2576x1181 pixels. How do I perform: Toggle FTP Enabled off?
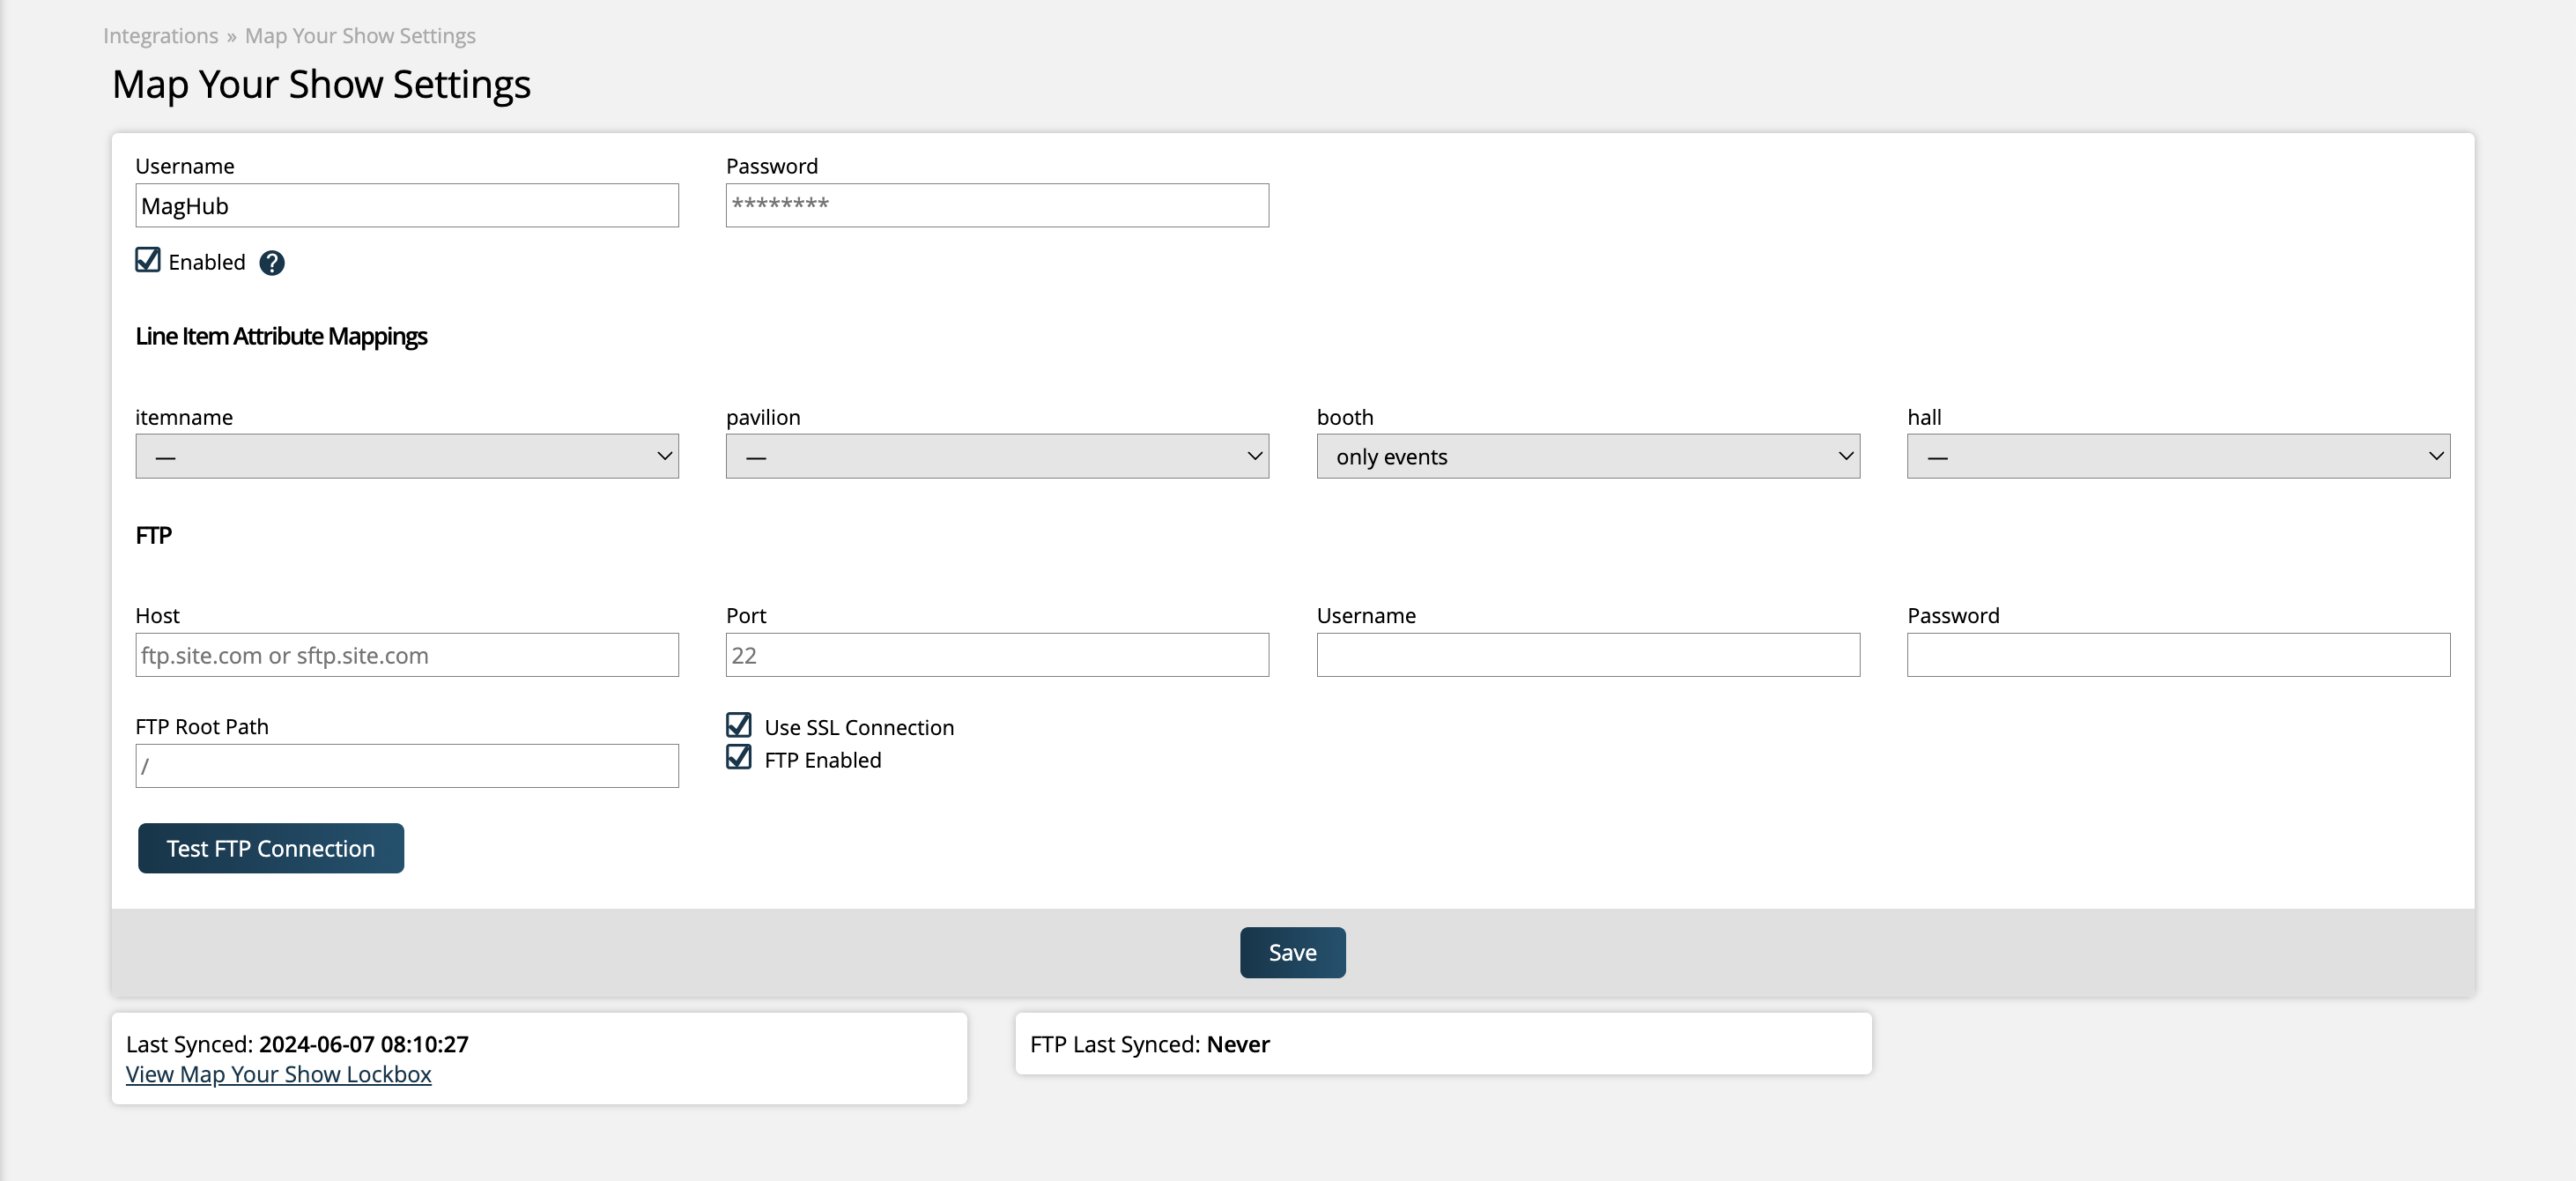pyautogui.click(x=738, y=758)
